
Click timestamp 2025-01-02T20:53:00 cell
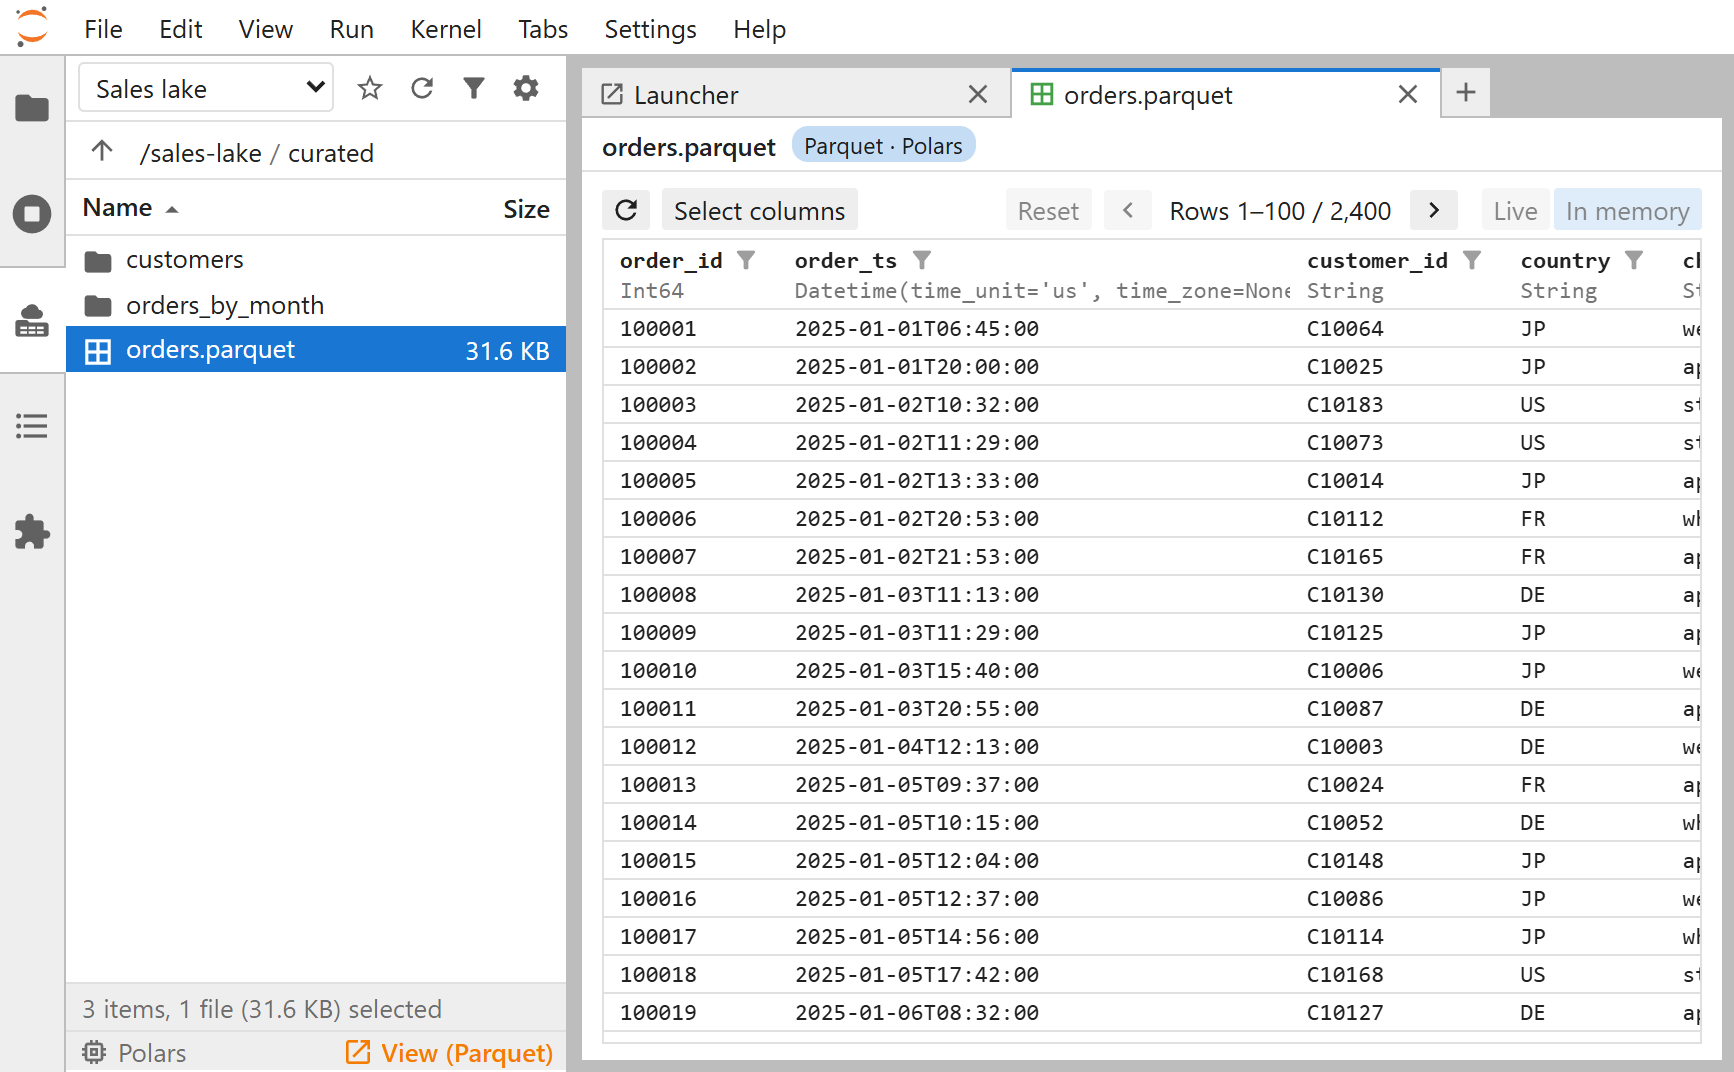click(917, 518)
